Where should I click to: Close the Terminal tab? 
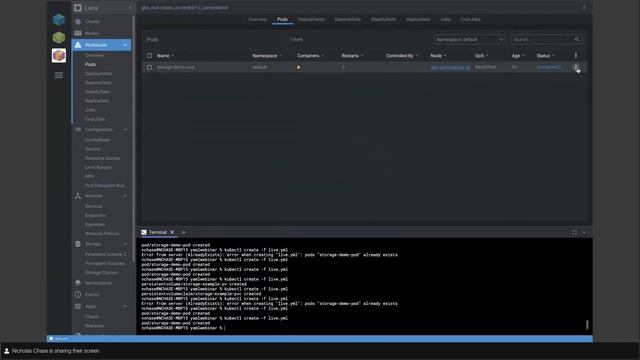(x=172, y=232)
